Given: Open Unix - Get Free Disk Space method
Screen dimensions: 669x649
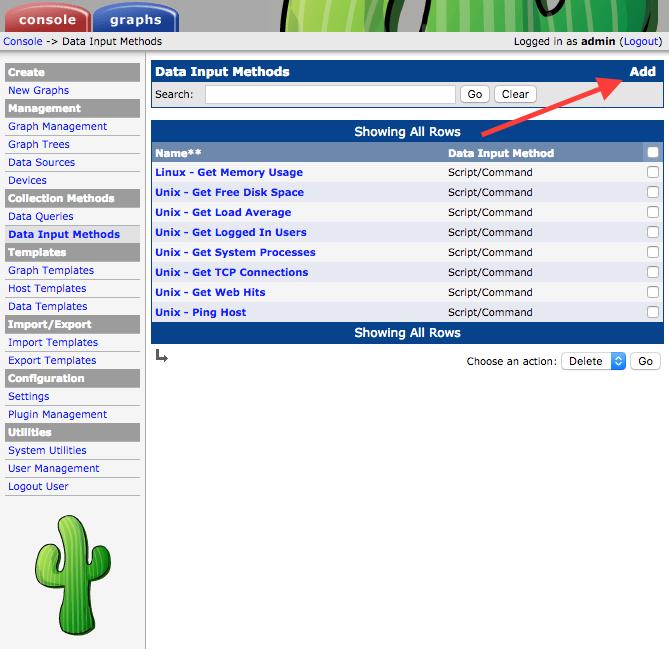Looking at the screenshot, I should (x=229, y=192).
